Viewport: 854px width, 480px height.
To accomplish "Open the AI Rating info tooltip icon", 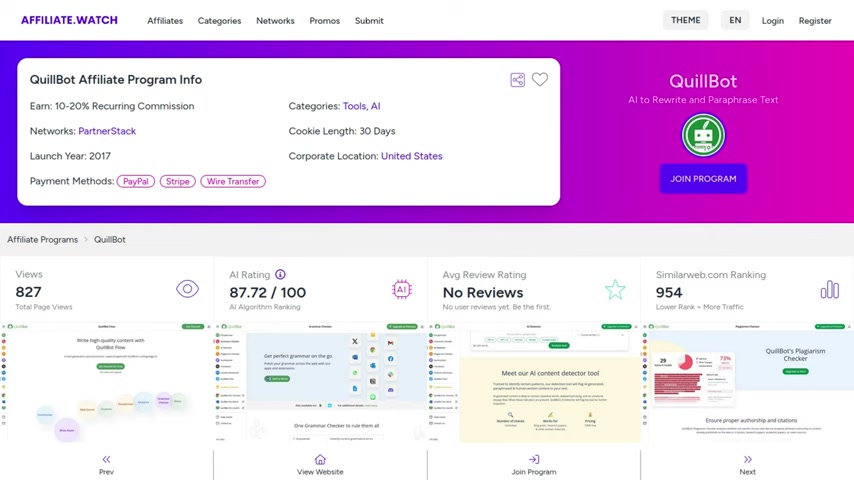I will [280, 275].
